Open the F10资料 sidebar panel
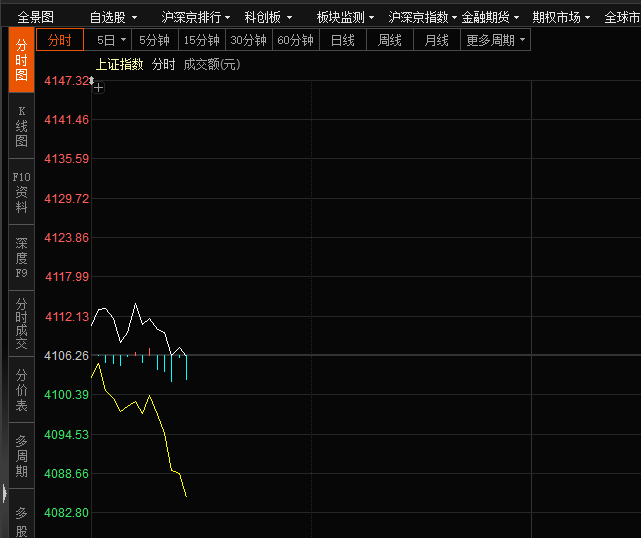 (x=22, y=192)
